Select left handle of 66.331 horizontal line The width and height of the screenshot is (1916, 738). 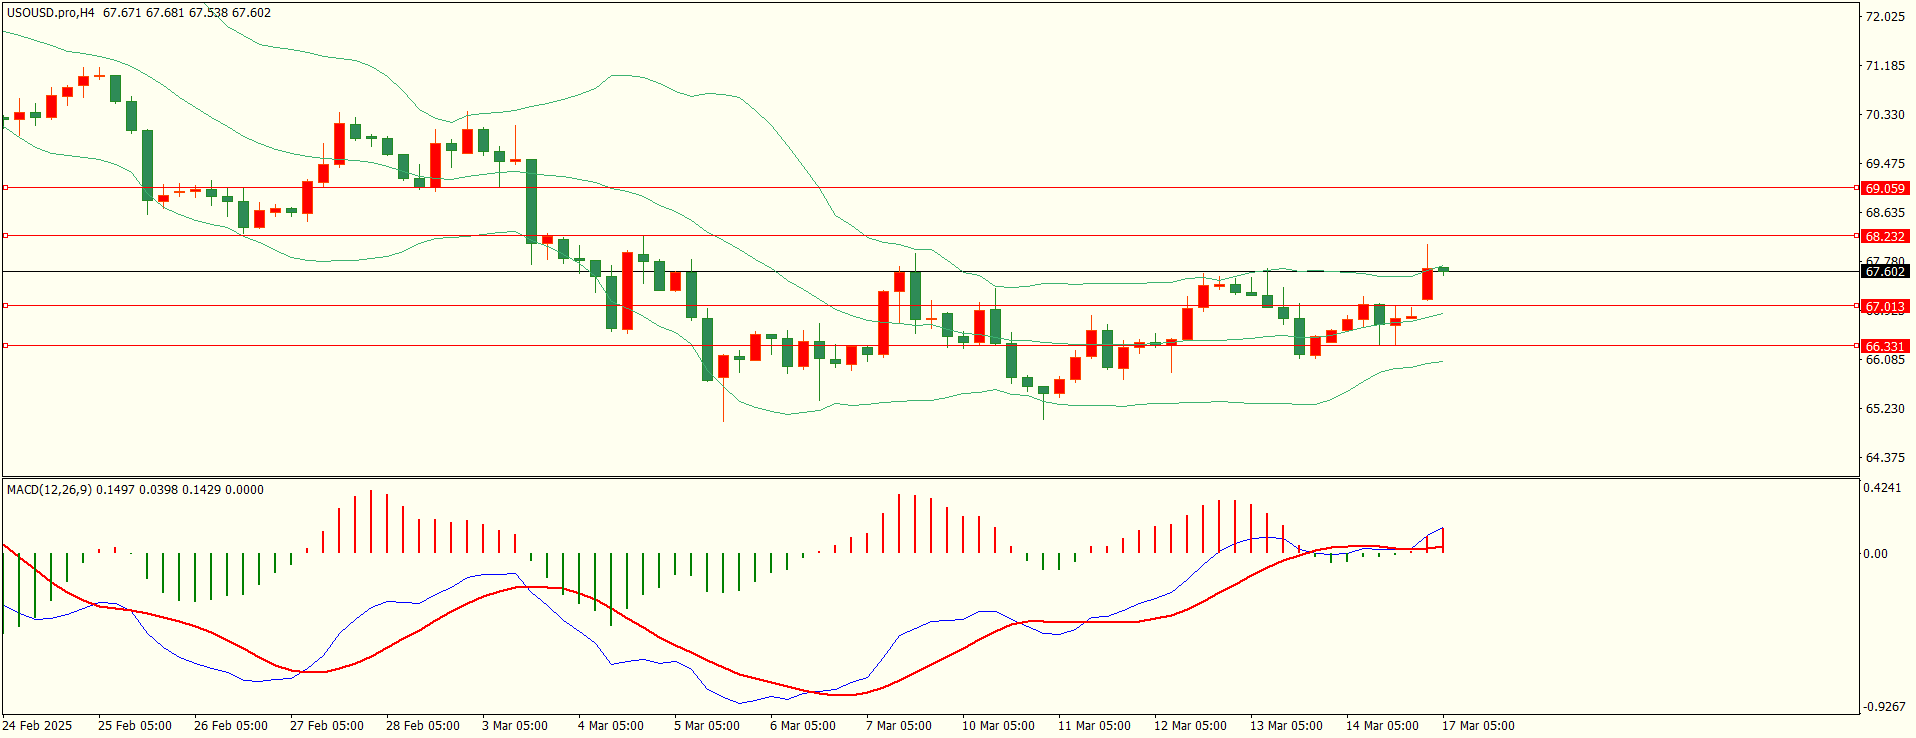5,345
